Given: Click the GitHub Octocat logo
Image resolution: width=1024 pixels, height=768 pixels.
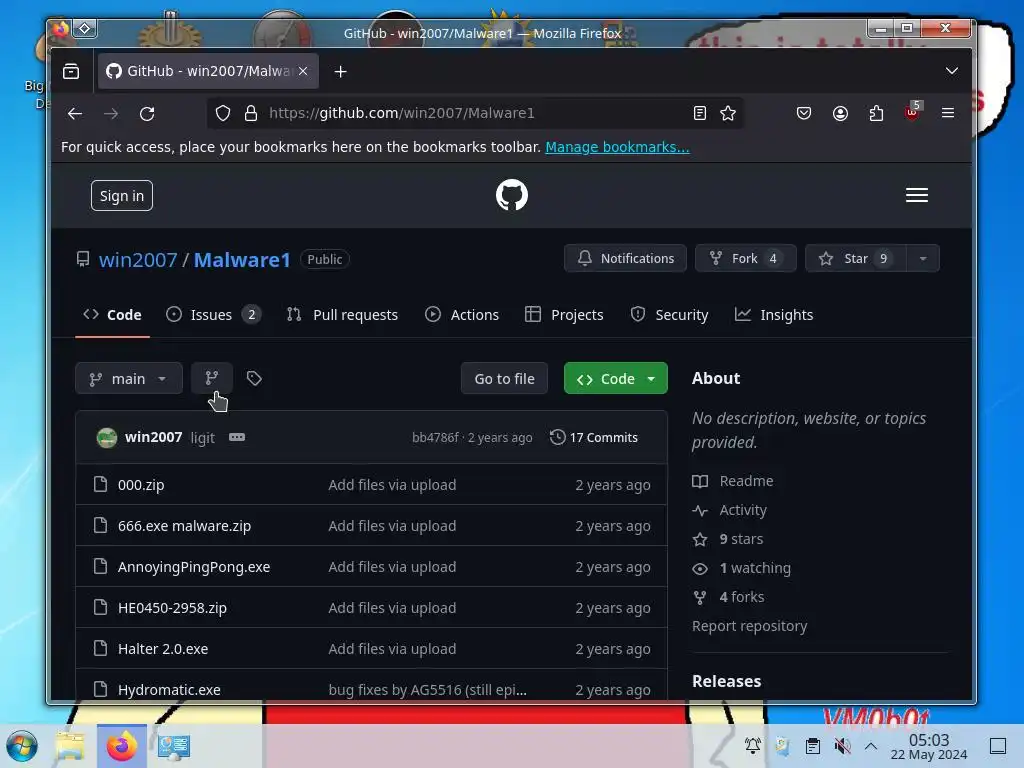Looking at the screenshot, I should pyautogui.click(x=511, y=195).
